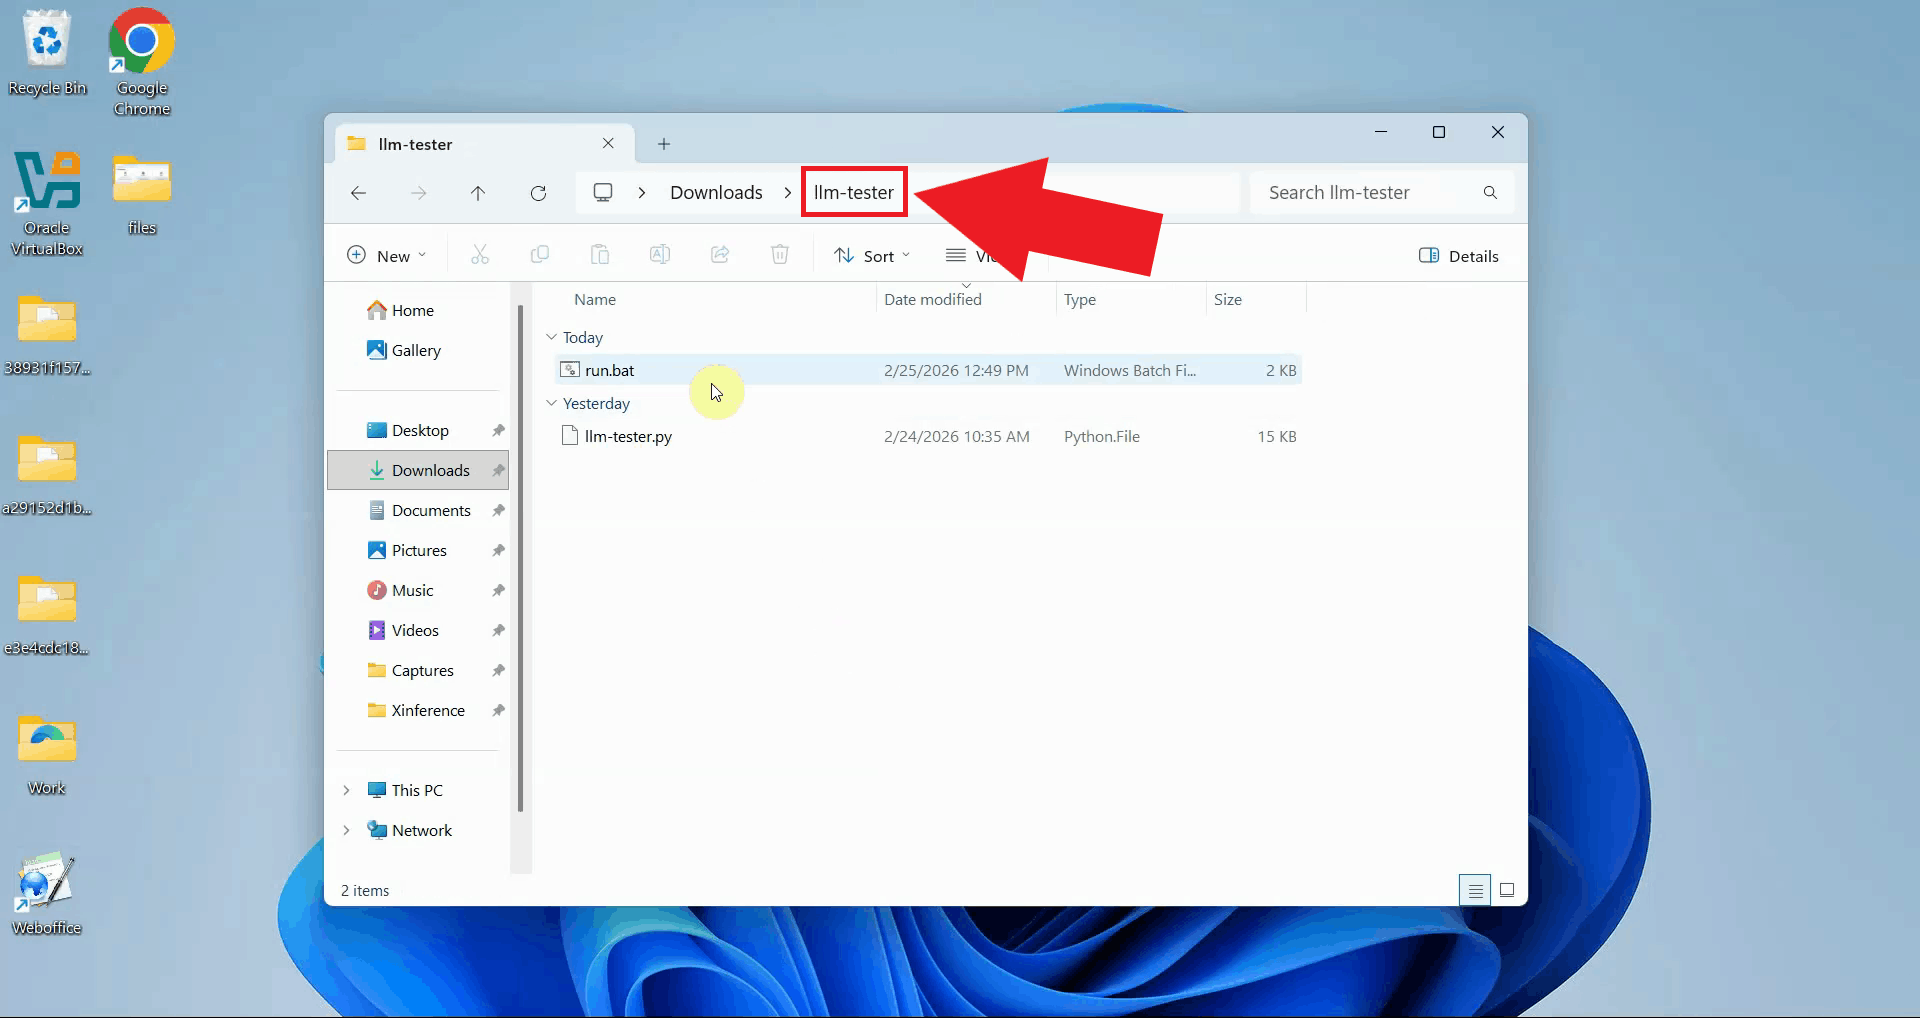Open the Sort dropdown

coord(871,255)
